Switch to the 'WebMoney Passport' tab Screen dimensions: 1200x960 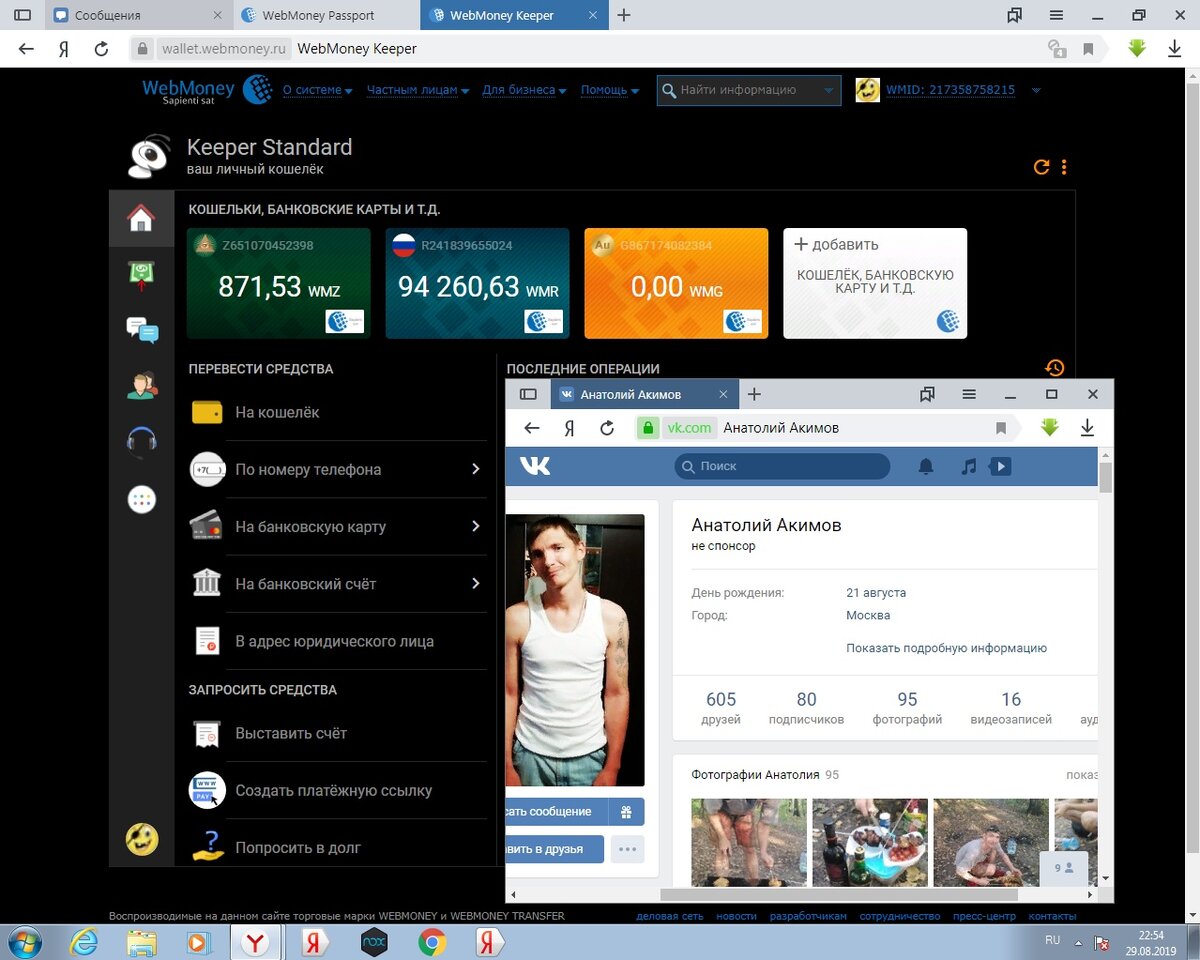point(328,15)
